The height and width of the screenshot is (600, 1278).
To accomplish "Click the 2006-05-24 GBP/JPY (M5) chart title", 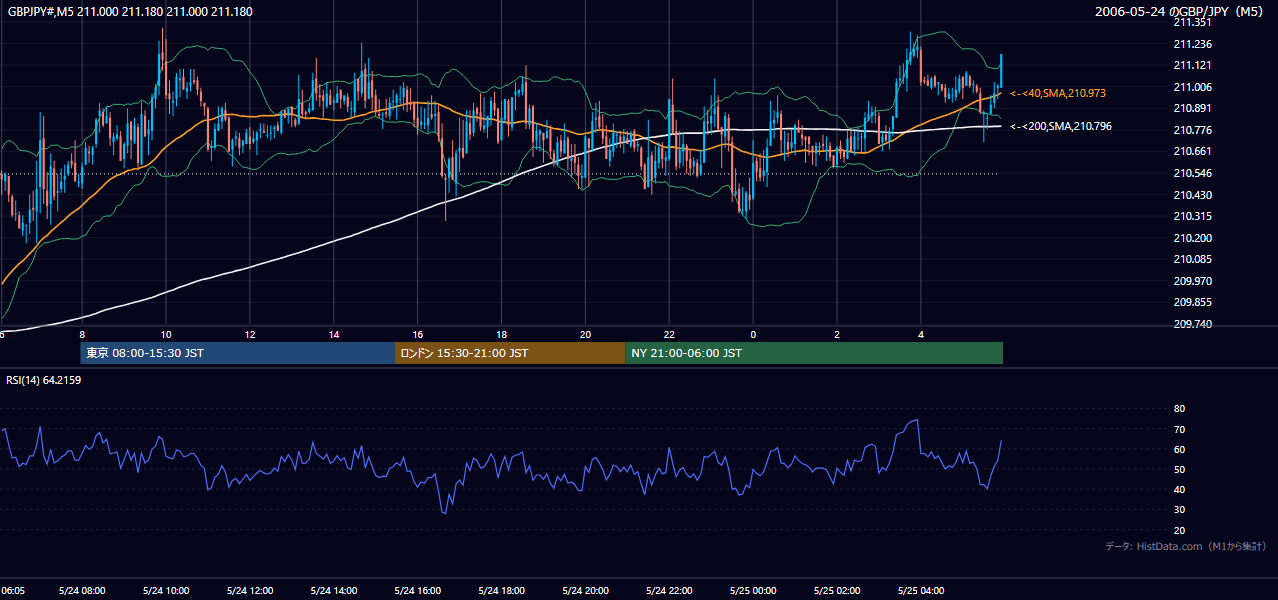I will [1180, 11].
